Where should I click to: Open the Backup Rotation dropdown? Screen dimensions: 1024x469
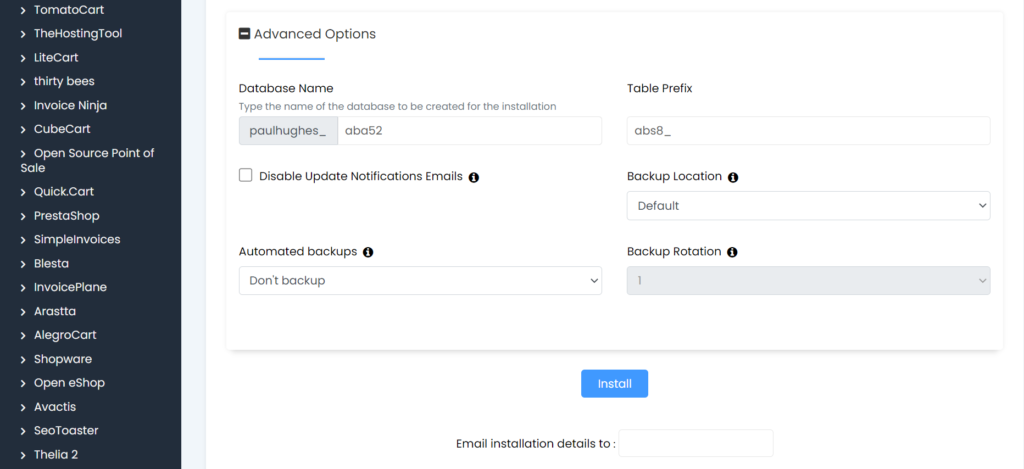(808, 280)
